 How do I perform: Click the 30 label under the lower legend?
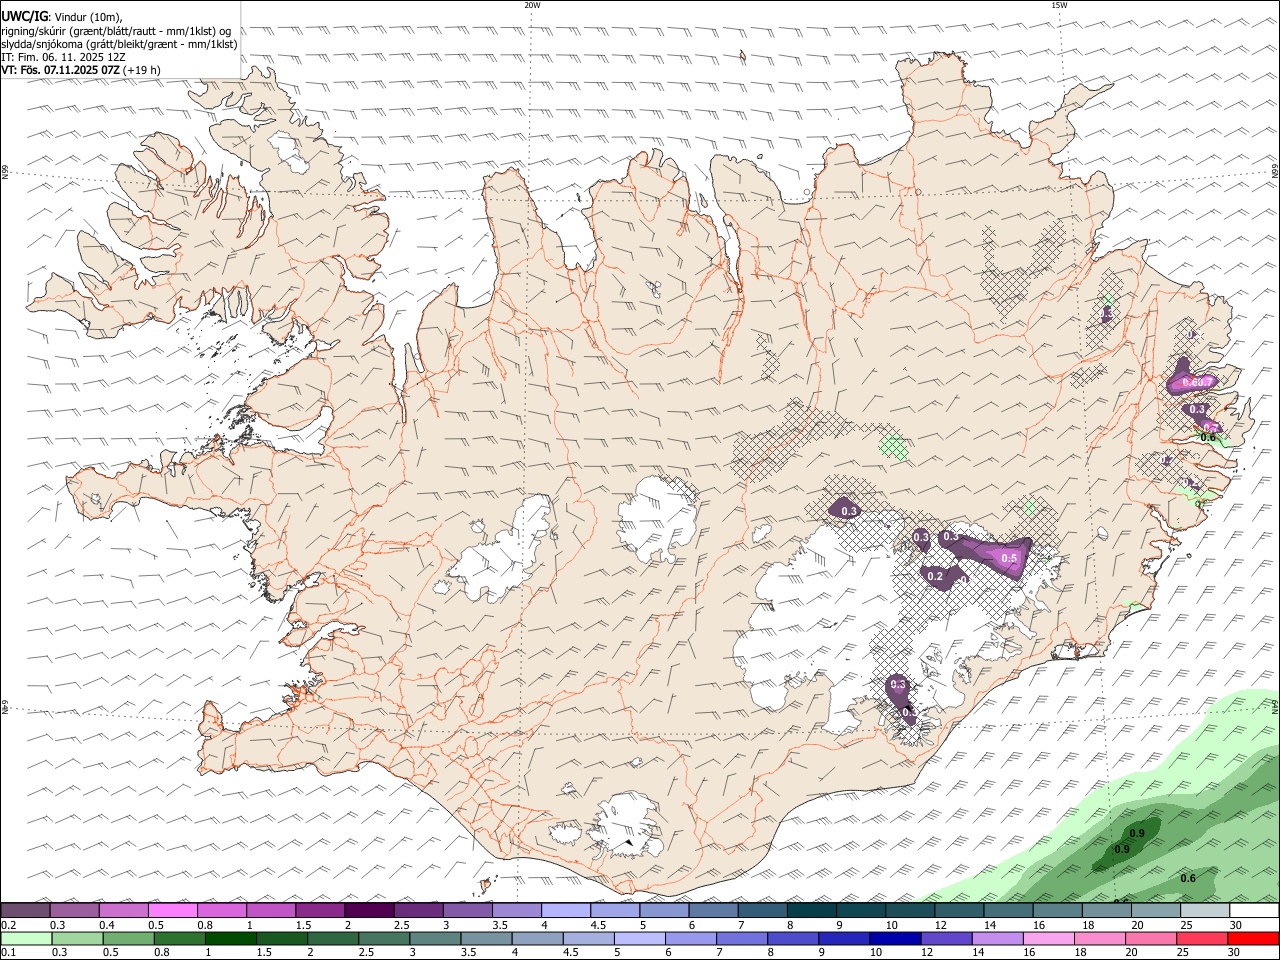click(1232, 953)
